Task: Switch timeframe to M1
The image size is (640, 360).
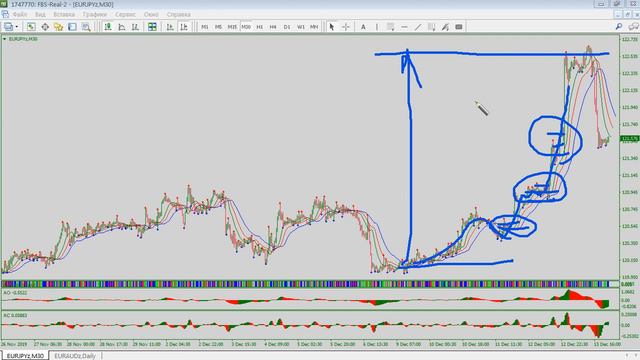Action: (204, 27)
